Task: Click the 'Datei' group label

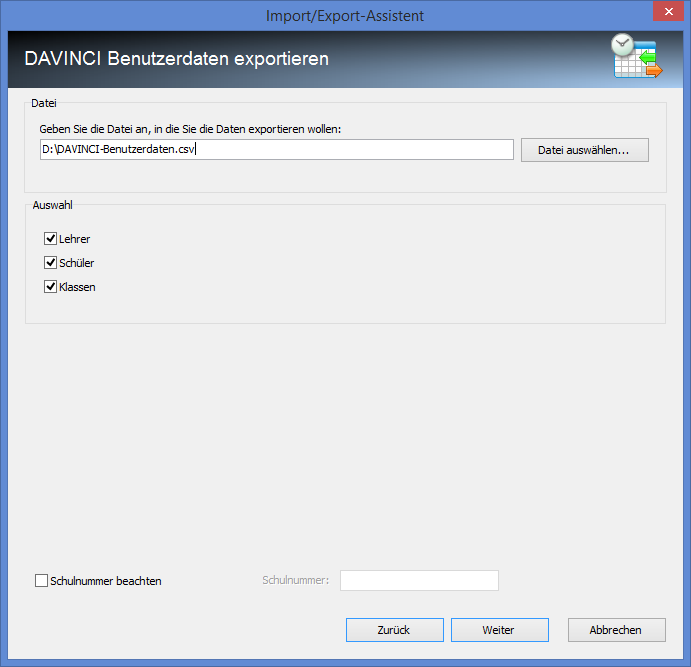Action: click(44, 103)
